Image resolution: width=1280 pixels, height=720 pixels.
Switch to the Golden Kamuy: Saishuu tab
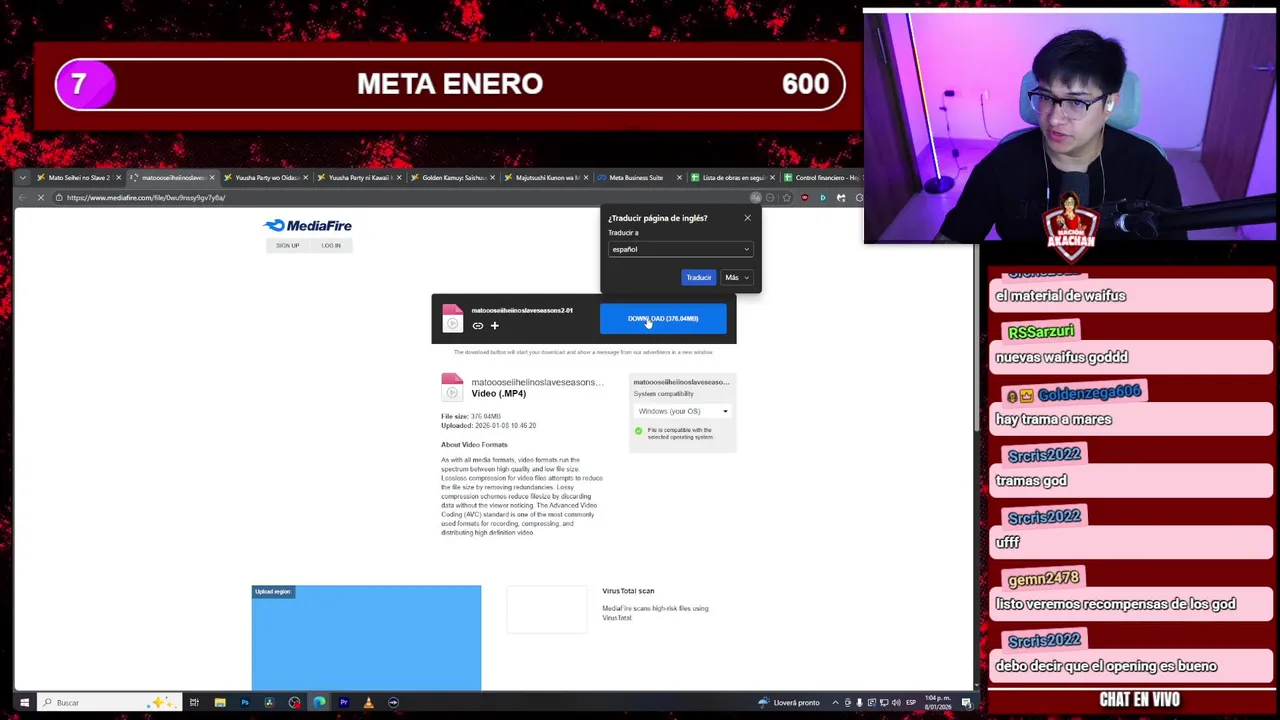click(x=452, y=178)
